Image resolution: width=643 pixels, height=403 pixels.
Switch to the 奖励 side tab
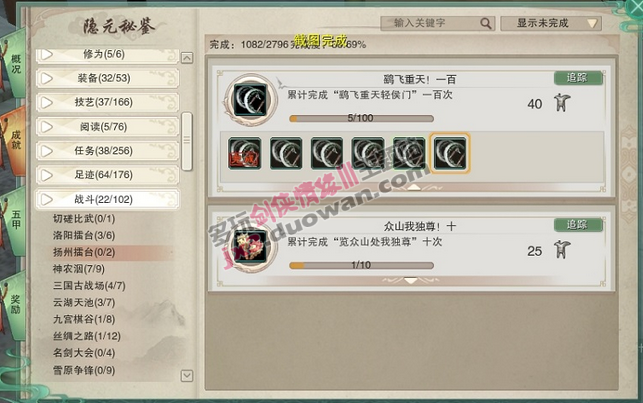tap(15, 305)
